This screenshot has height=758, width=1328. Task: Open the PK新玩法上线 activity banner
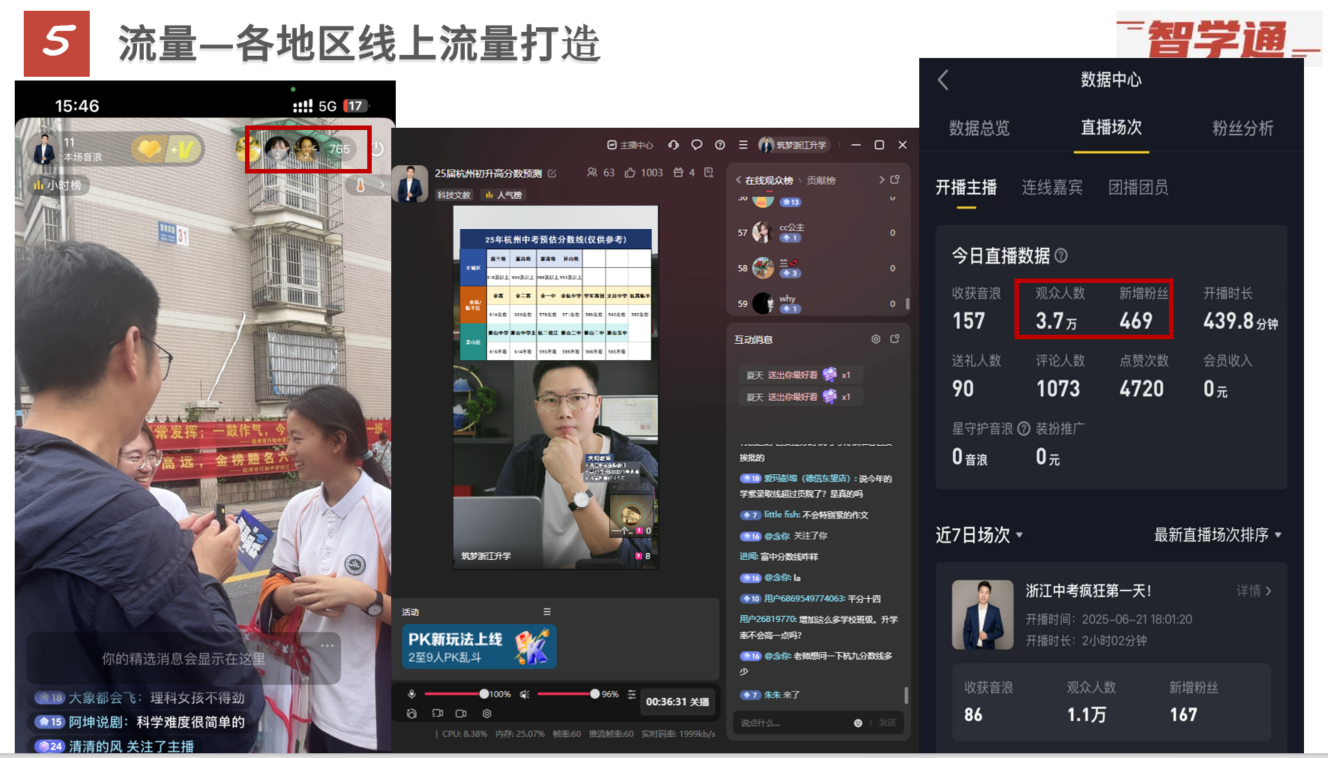pyautogui.click(x=479, y=646)
